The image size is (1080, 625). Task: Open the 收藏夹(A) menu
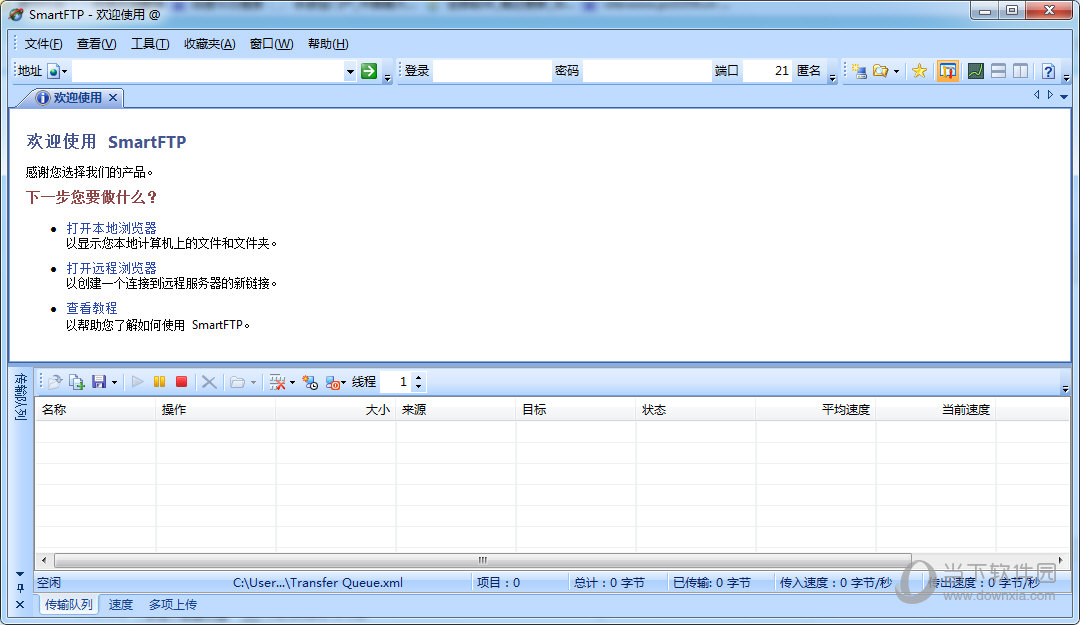[209, 44]
